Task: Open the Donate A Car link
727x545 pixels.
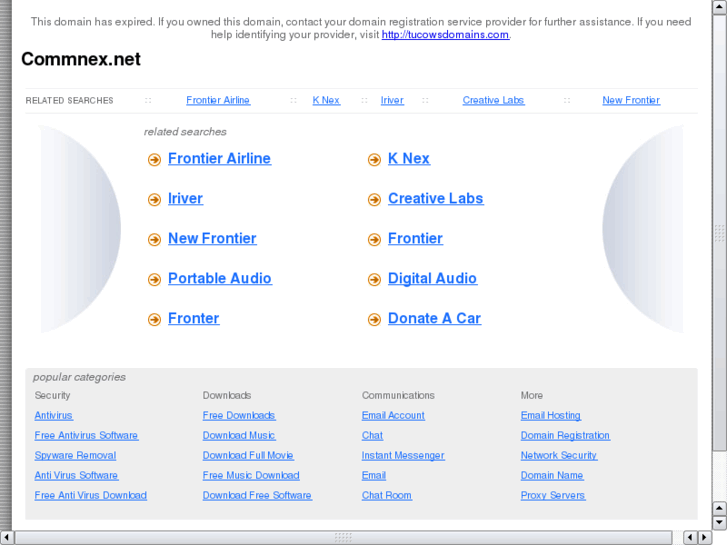Action: pyautogui.click(x=434, y=318)
